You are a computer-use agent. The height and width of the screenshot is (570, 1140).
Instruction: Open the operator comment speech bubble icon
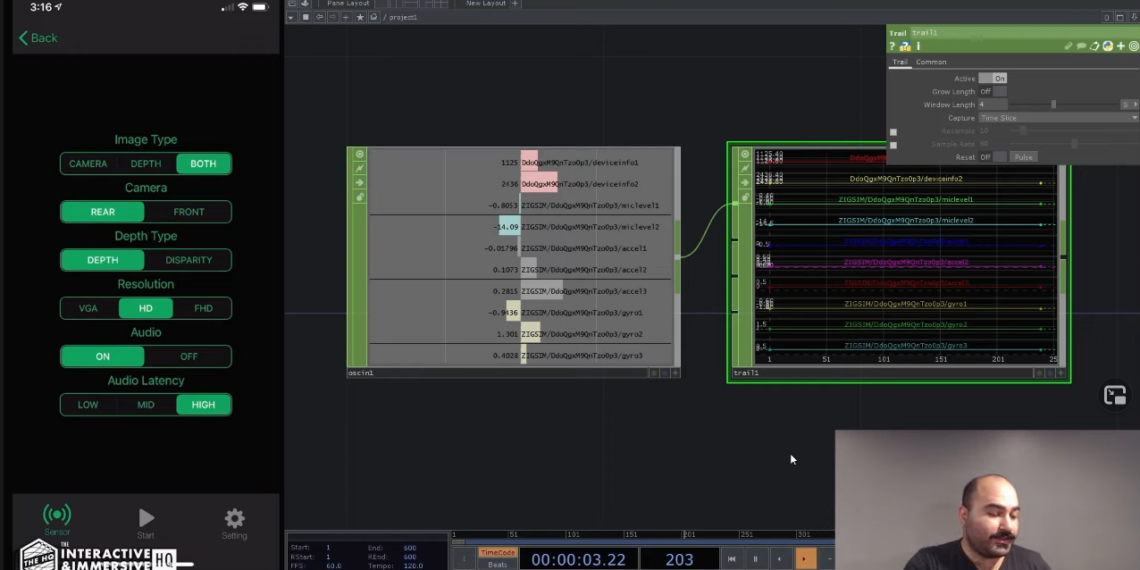(1081, 46)
